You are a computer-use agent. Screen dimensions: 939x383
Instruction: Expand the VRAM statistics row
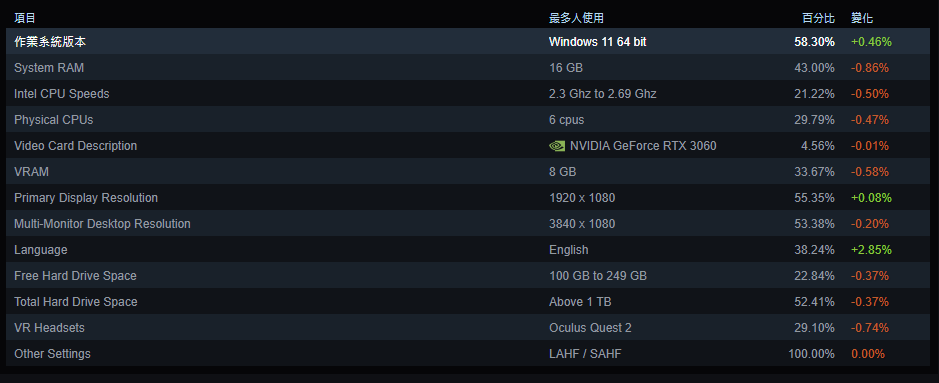pyautogui.click(x=468, y=172)
